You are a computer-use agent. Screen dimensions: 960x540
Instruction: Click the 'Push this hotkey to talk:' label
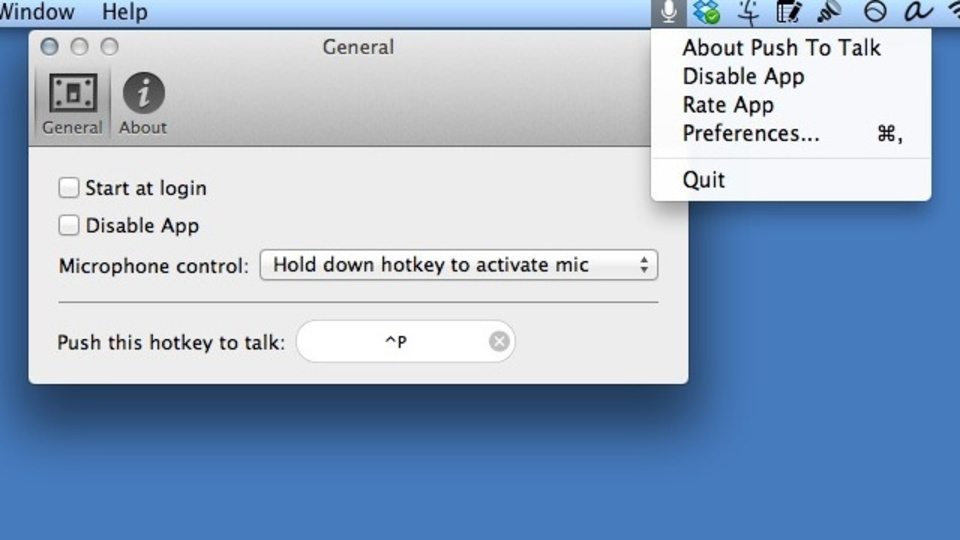pos(171,342)
